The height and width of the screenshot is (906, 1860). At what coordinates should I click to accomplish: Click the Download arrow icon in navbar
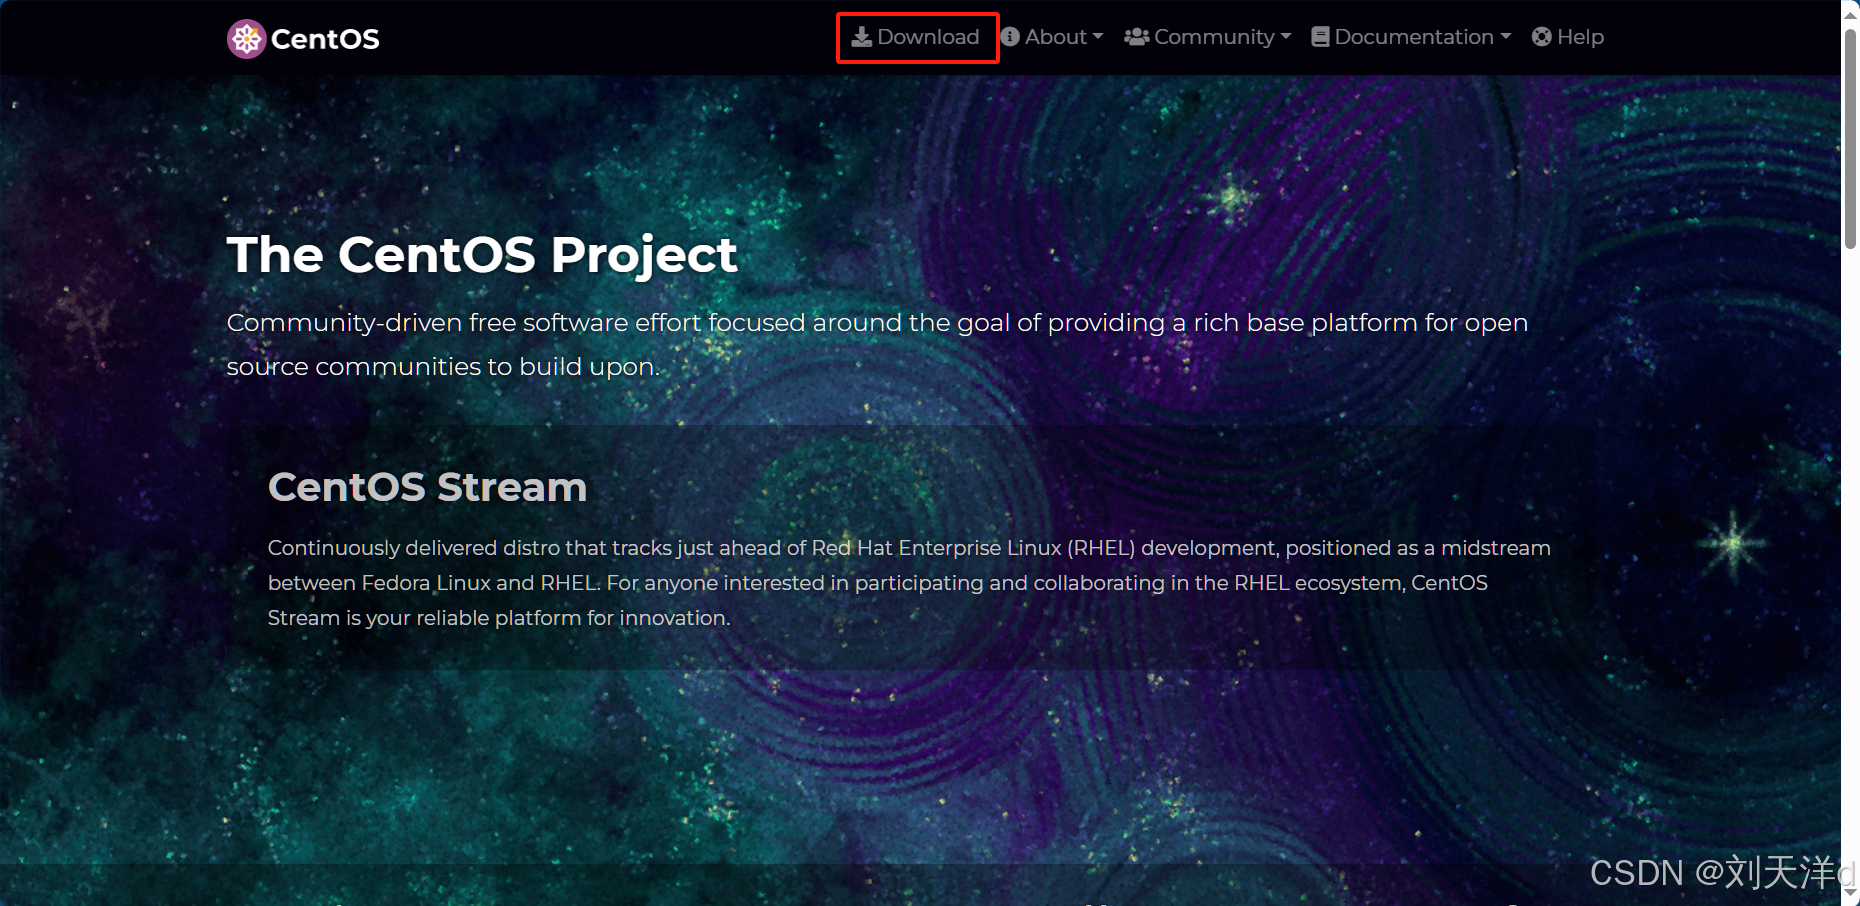pyautogui.click(x=861, y=37)
